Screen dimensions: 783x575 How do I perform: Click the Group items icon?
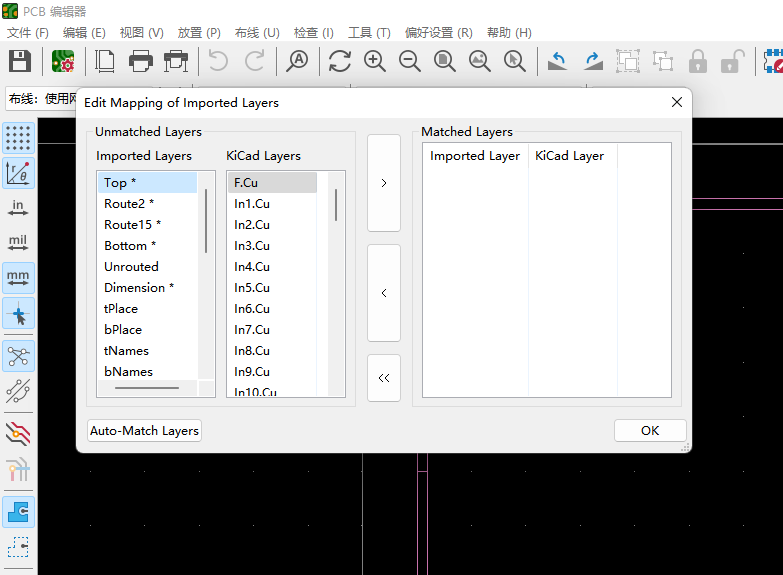coord(628,61)
